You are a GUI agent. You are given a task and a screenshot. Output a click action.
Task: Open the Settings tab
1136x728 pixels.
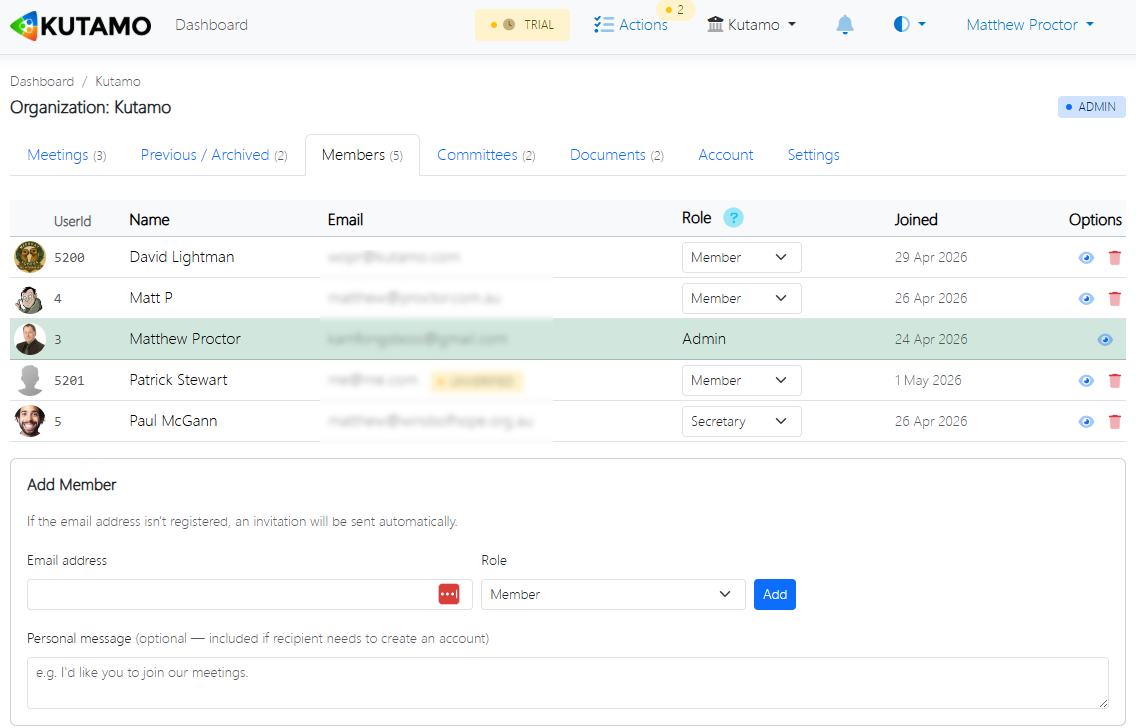tap(814, 155)
